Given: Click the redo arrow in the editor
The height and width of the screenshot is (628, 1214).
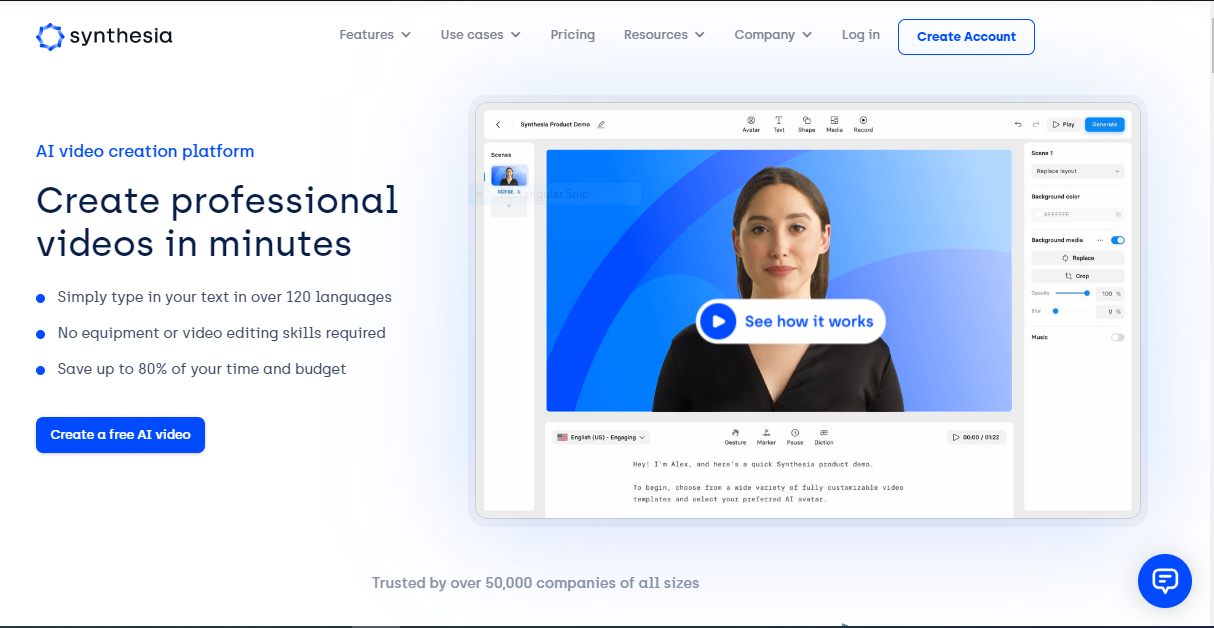Looking at the screenshot, I should tap(1036, 124).
